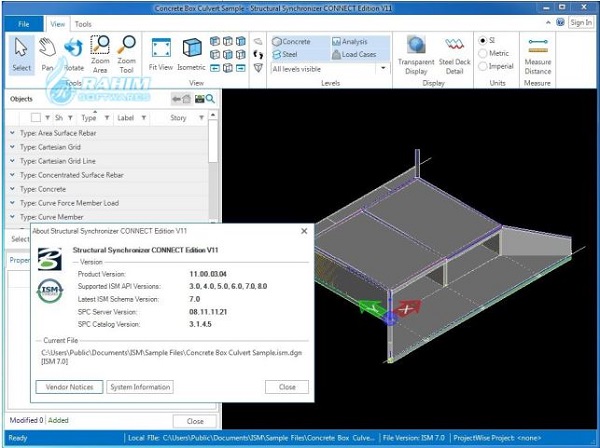Click the Vendor Notices button
Screen dimensions: 600x448
point(69,387)
